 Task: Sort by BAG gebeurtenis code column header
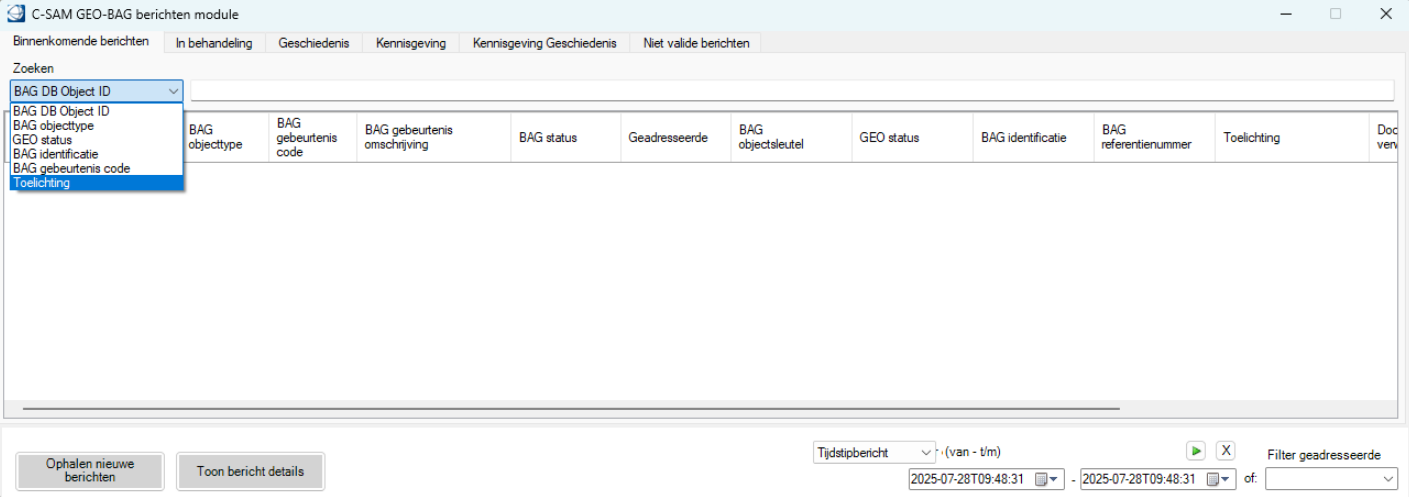point(313,137)
